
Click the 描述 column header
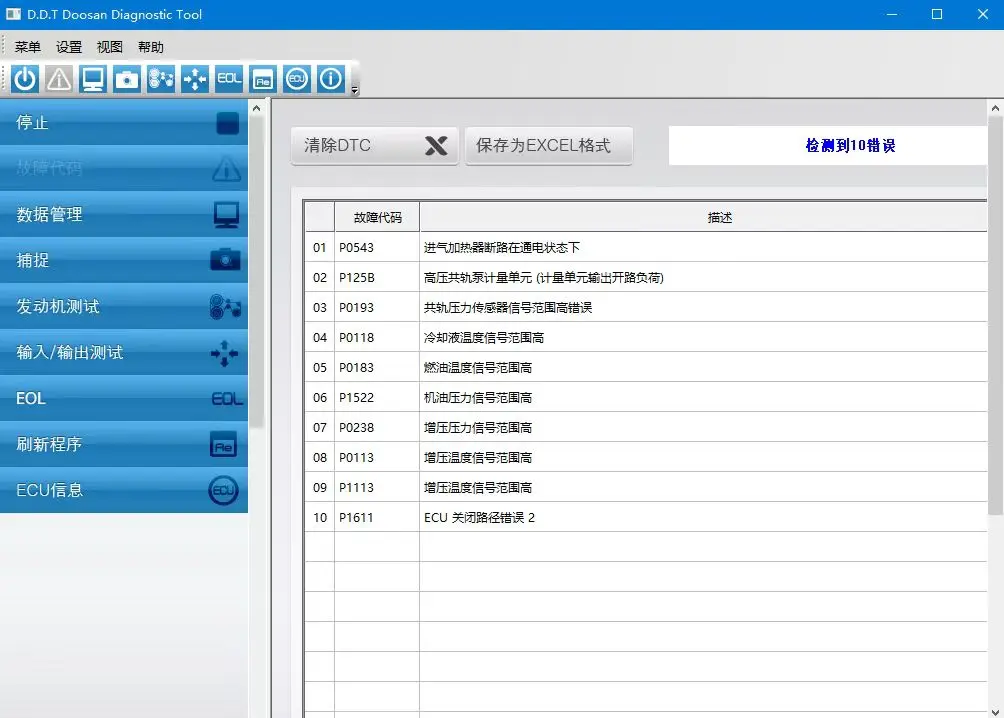704,218
